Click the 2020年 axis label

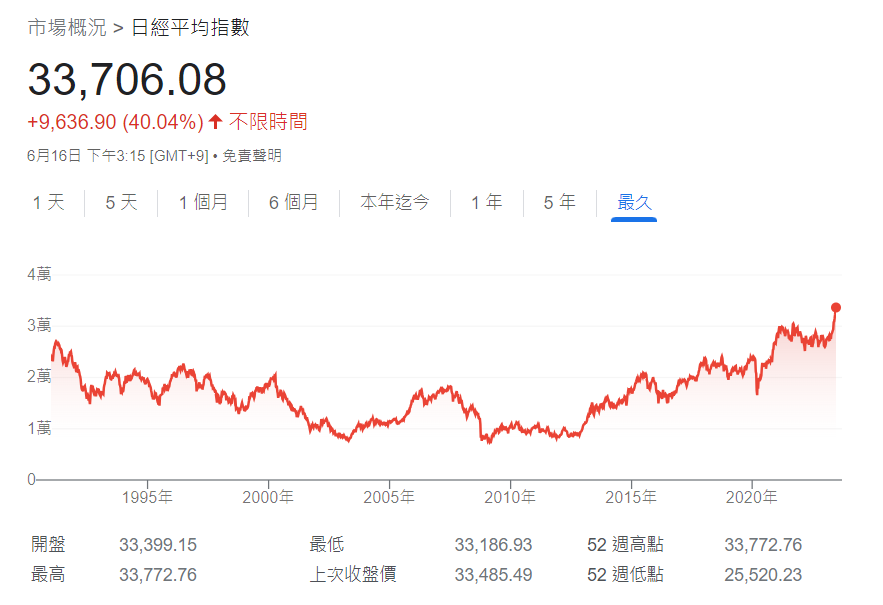(752, 497)
